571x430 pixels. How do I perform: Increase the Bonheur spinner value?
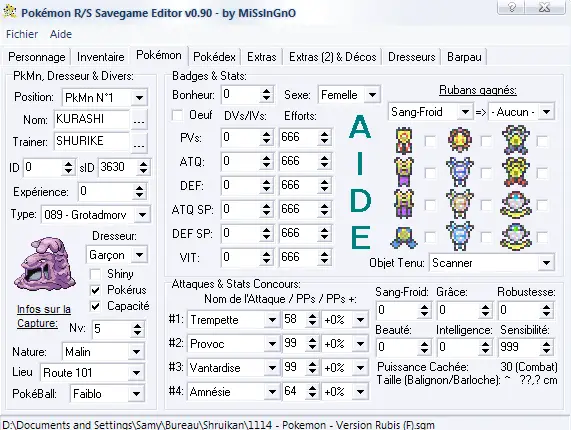click(x=266, y=91)
